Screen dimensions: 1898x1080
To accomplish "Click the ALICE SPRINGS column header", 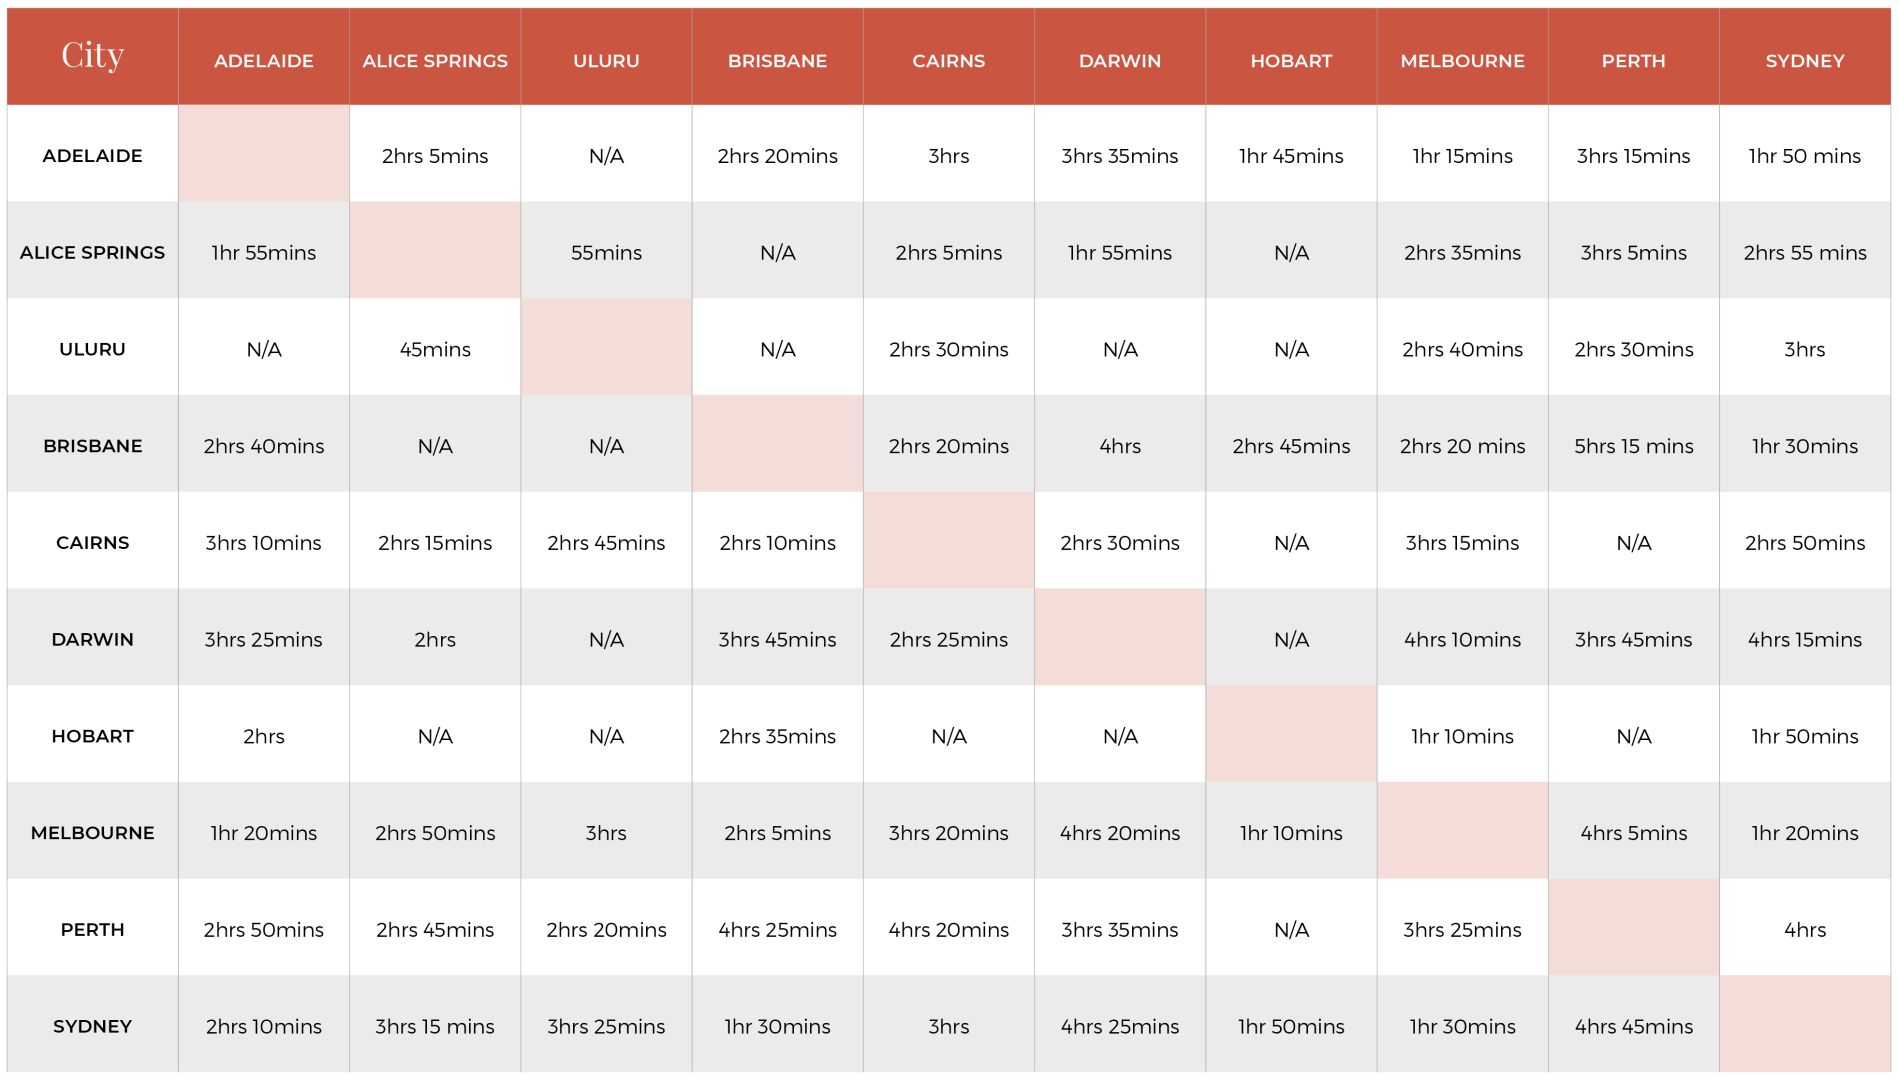I will [x=435, y=61].
